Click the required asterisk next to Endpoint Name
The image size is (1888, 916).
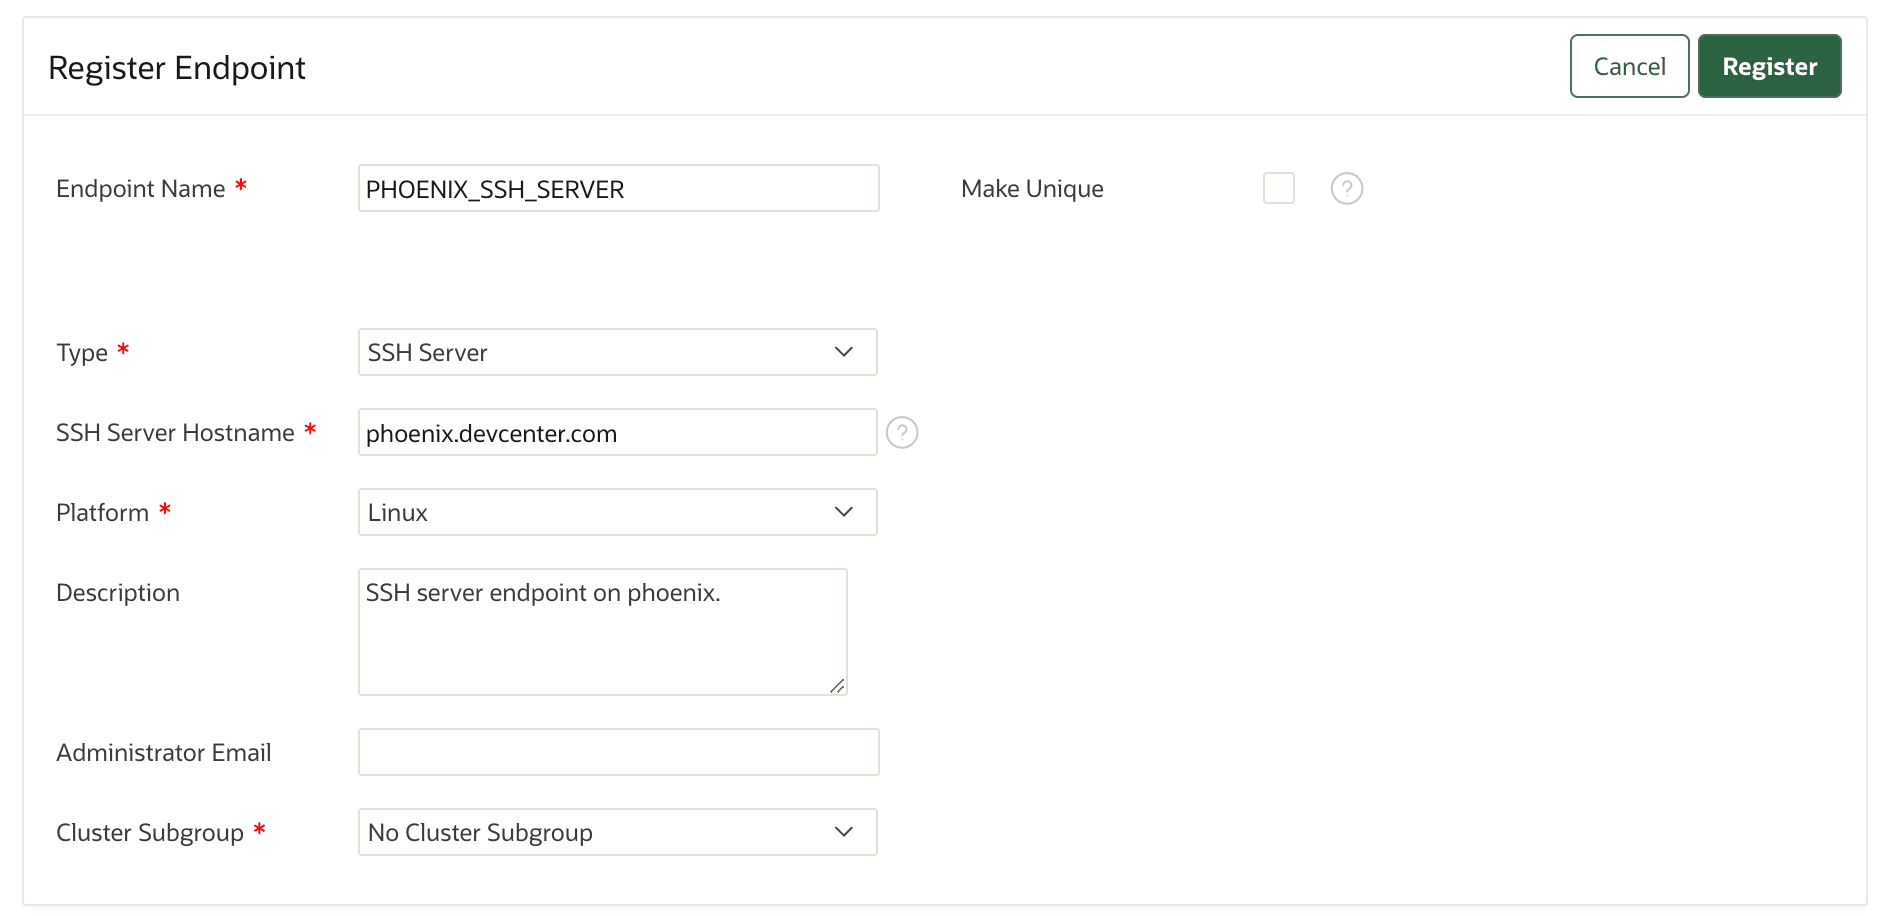point(241,185)
